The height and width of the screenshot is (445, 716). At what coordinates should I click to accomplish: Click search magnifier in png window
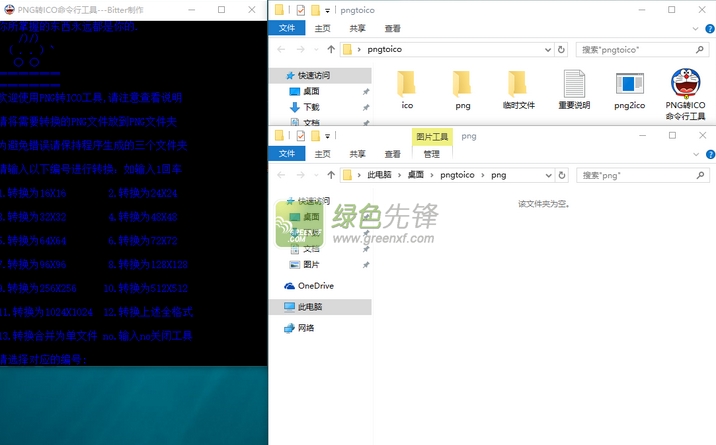click(x=700, y=175)
